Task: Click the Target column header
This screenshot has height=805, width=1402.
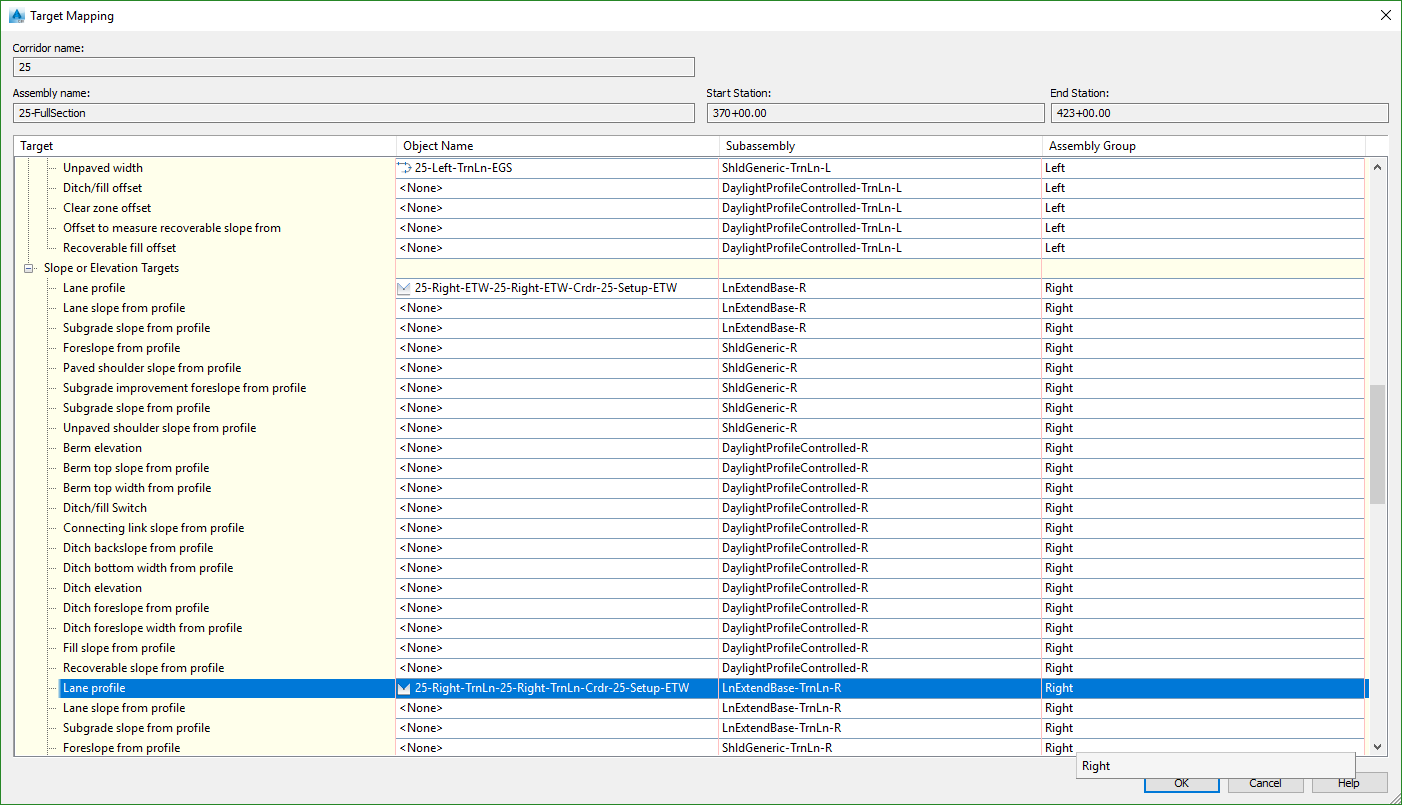Action: [206, 146]
